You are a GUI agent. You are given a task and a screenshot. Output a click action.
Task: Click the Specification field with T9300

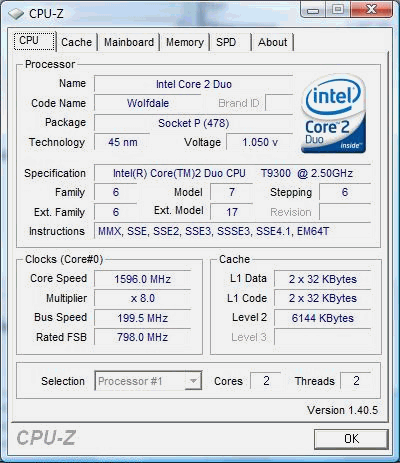pyautogui.click(x=232, y=173)
